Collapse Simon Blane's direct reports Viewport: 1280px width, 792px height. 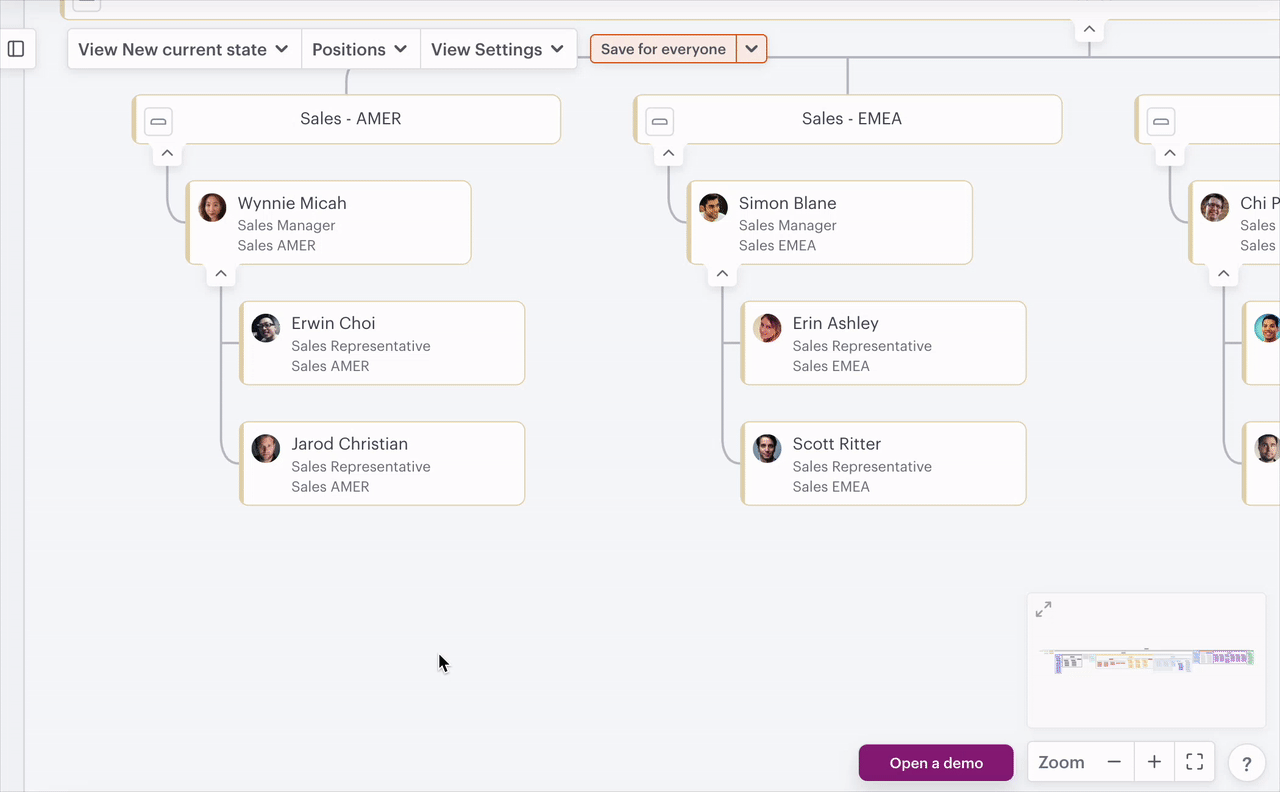(x=721, y=273)
